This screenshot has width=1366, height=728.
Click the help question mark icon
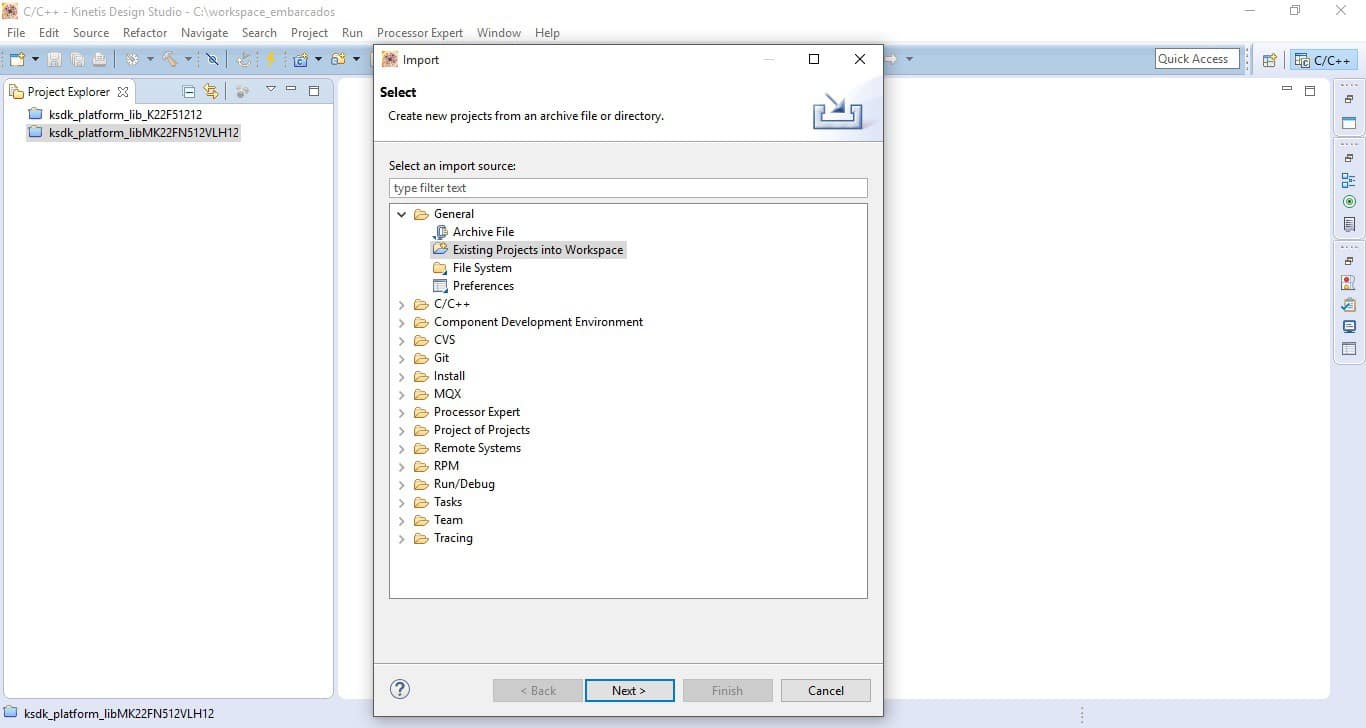coord(400,689)
